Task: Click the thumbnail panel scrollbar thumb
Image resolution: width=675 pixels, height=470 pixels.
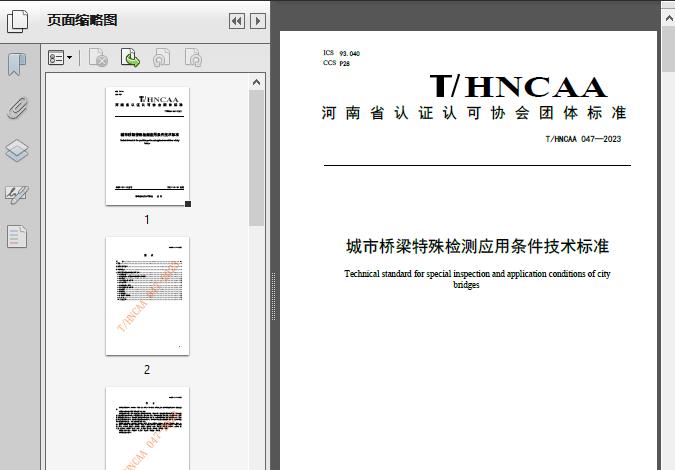Action: pyautogui.click(x=257, y=158)
